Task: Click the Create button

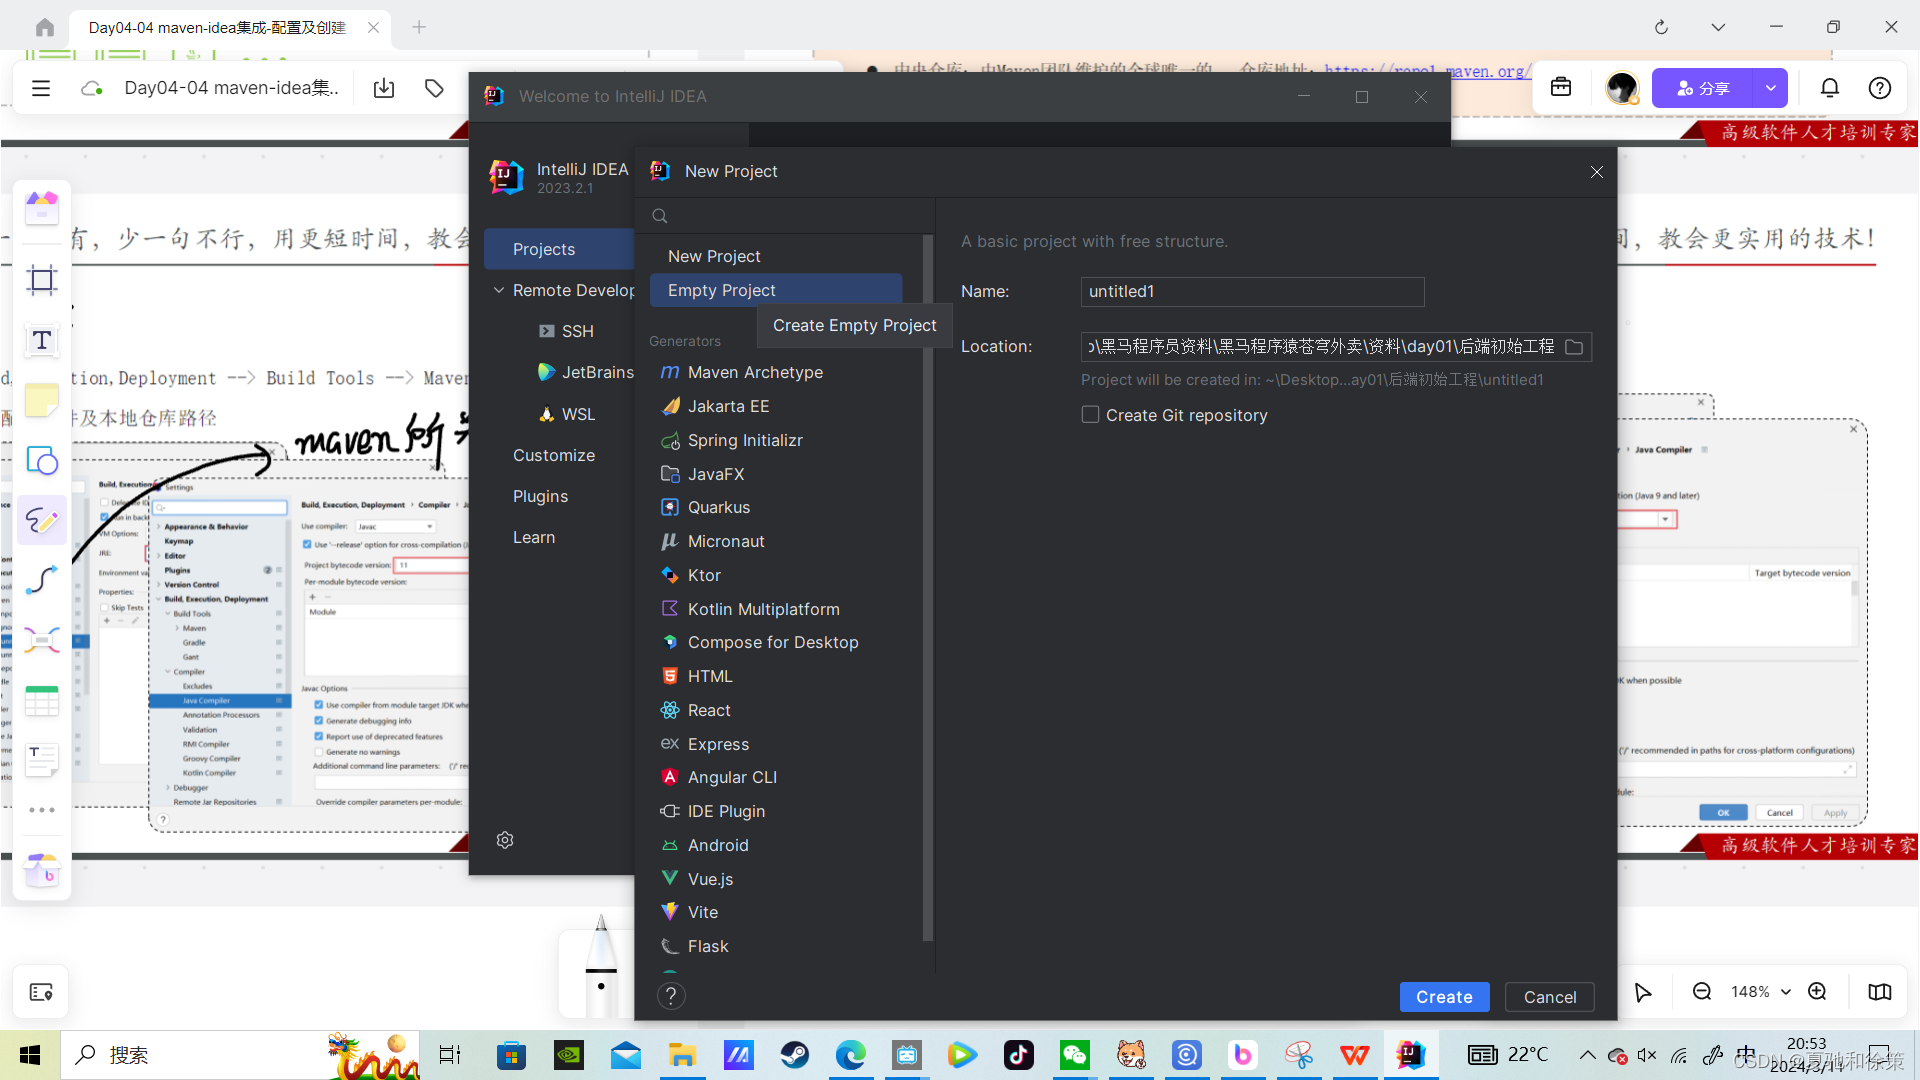Action: [1444, 997]
